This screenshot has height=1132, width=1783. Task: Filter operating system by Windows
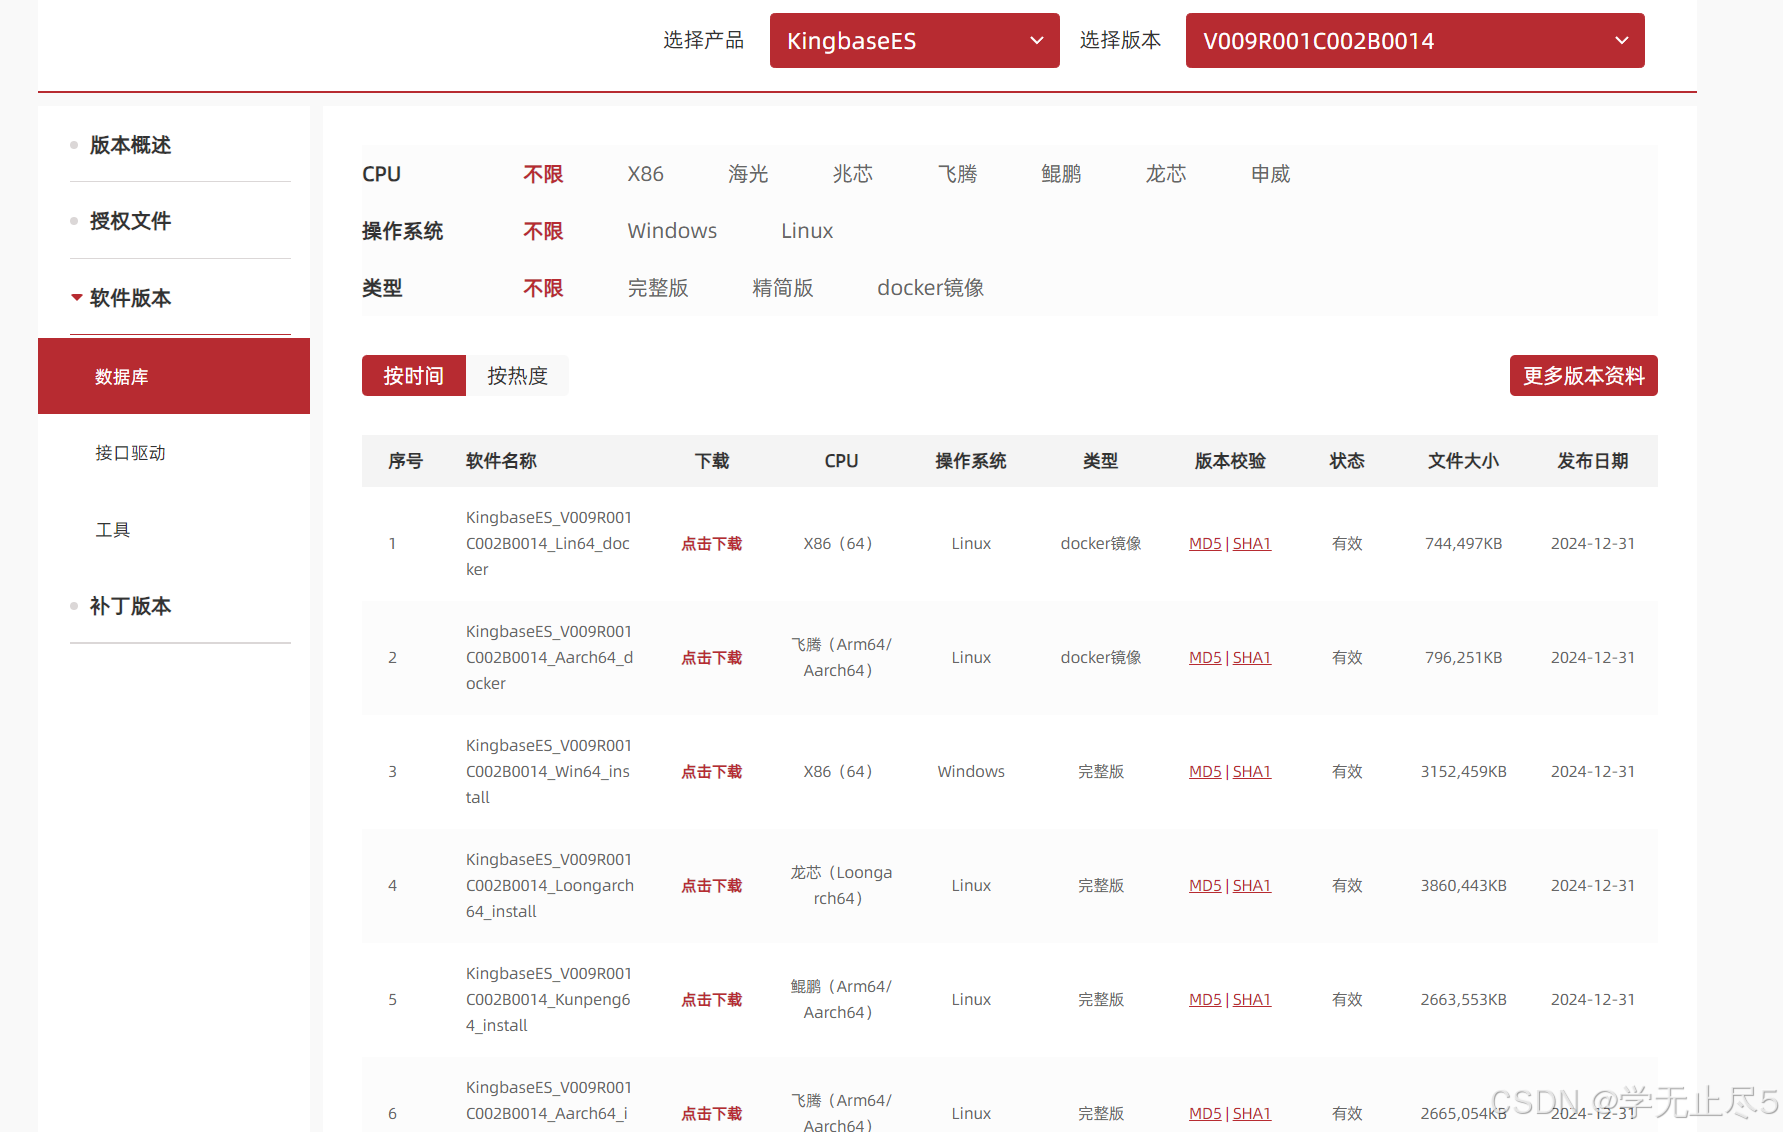pyautogui.click(x=672, y=231)
